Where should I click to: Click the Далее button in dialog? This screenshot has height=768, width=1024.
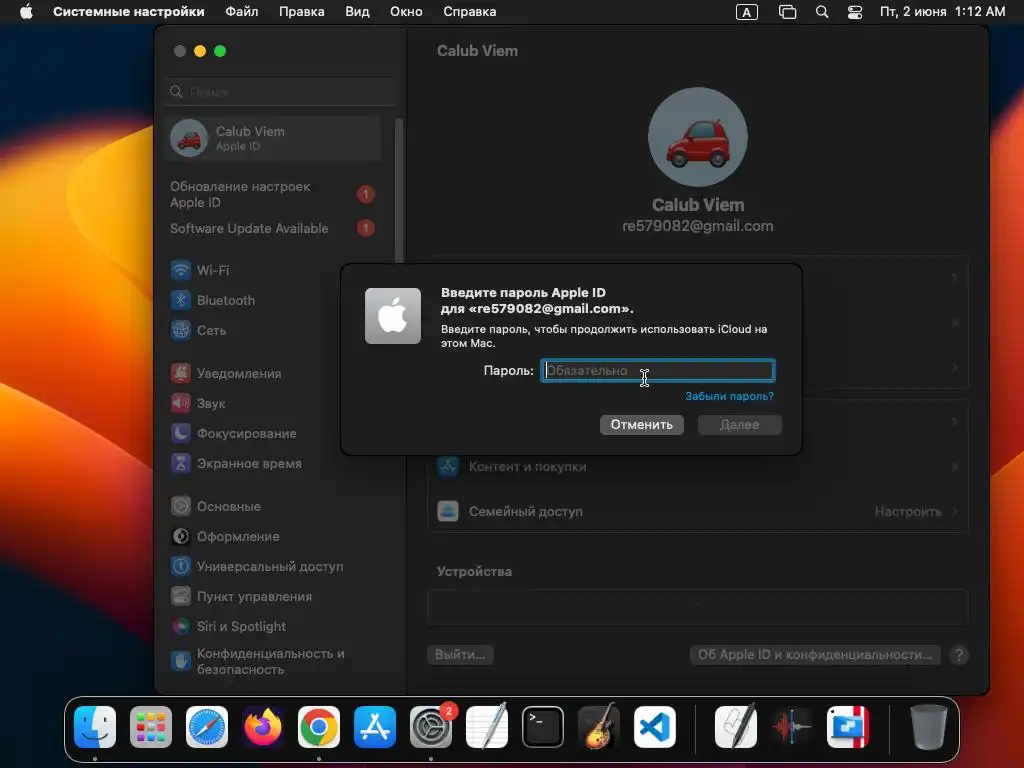coord(739,424)
